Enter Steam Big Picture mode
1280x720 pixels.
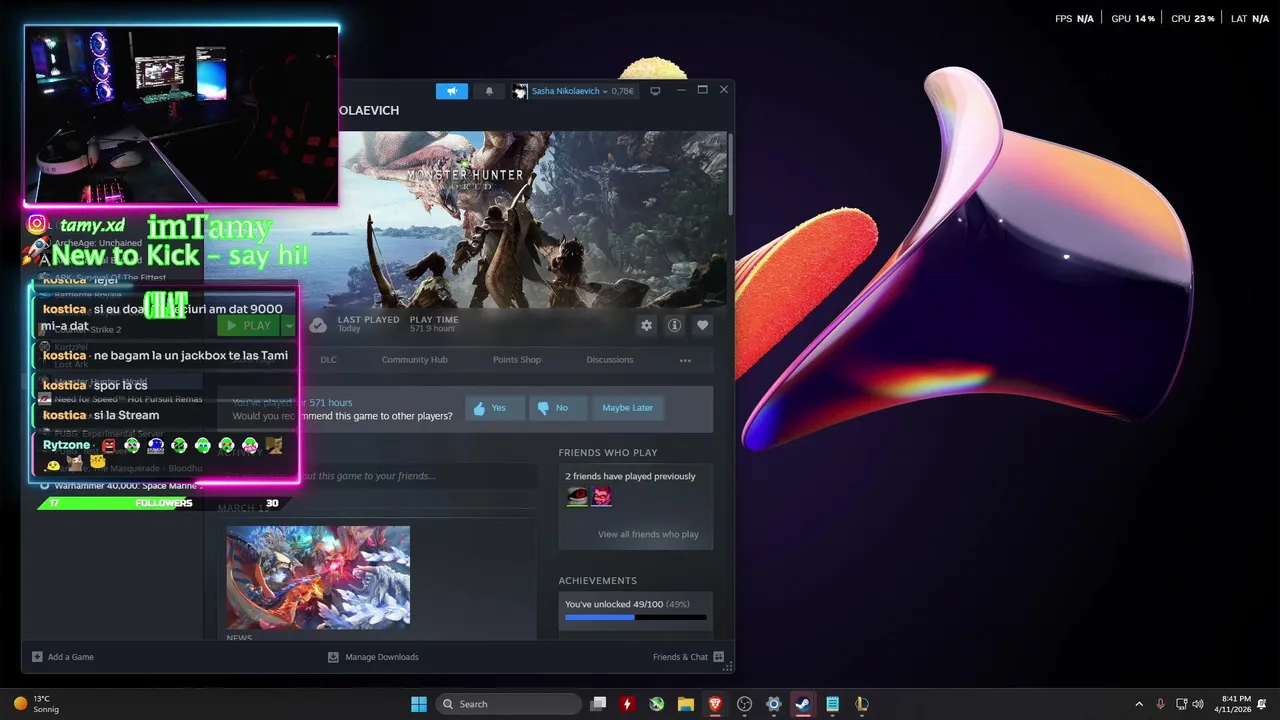(655, 91)
